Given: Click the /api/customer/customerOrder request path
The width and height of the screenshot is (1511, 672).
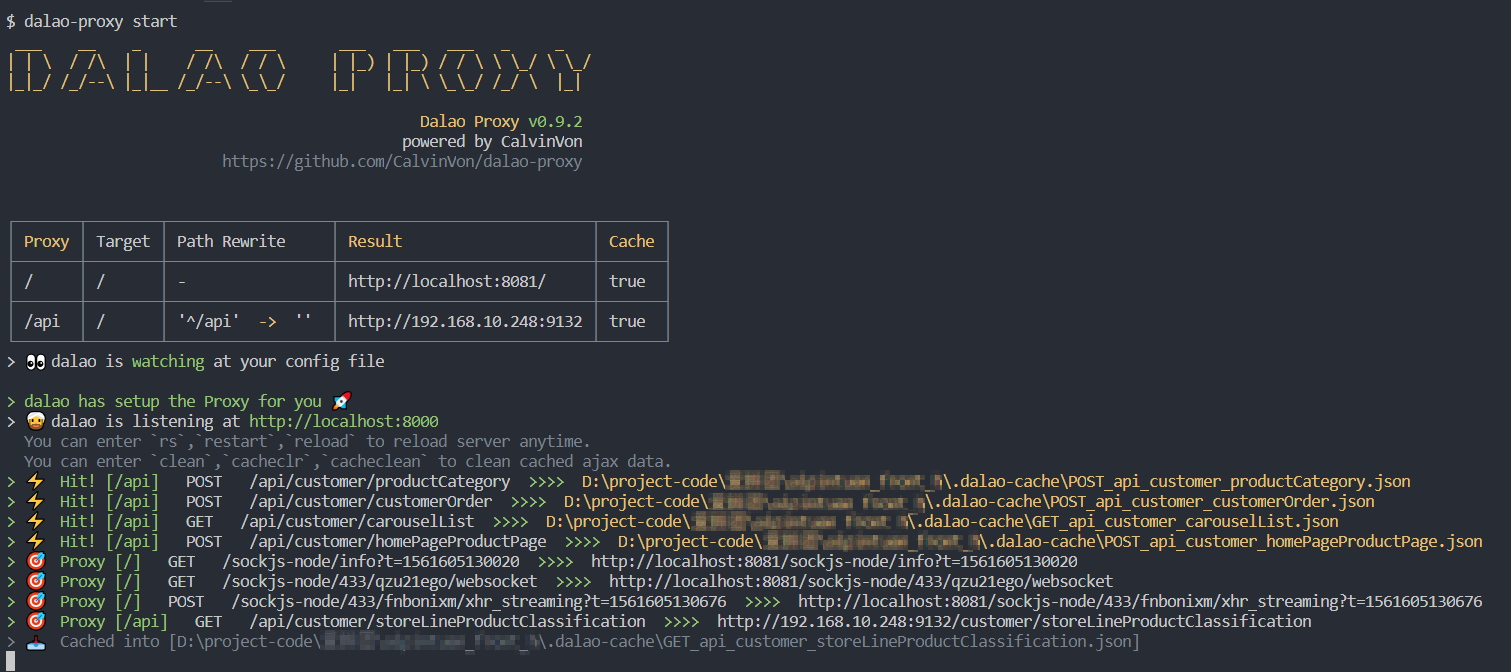Looking at the screenshot, I should point(371,501).
